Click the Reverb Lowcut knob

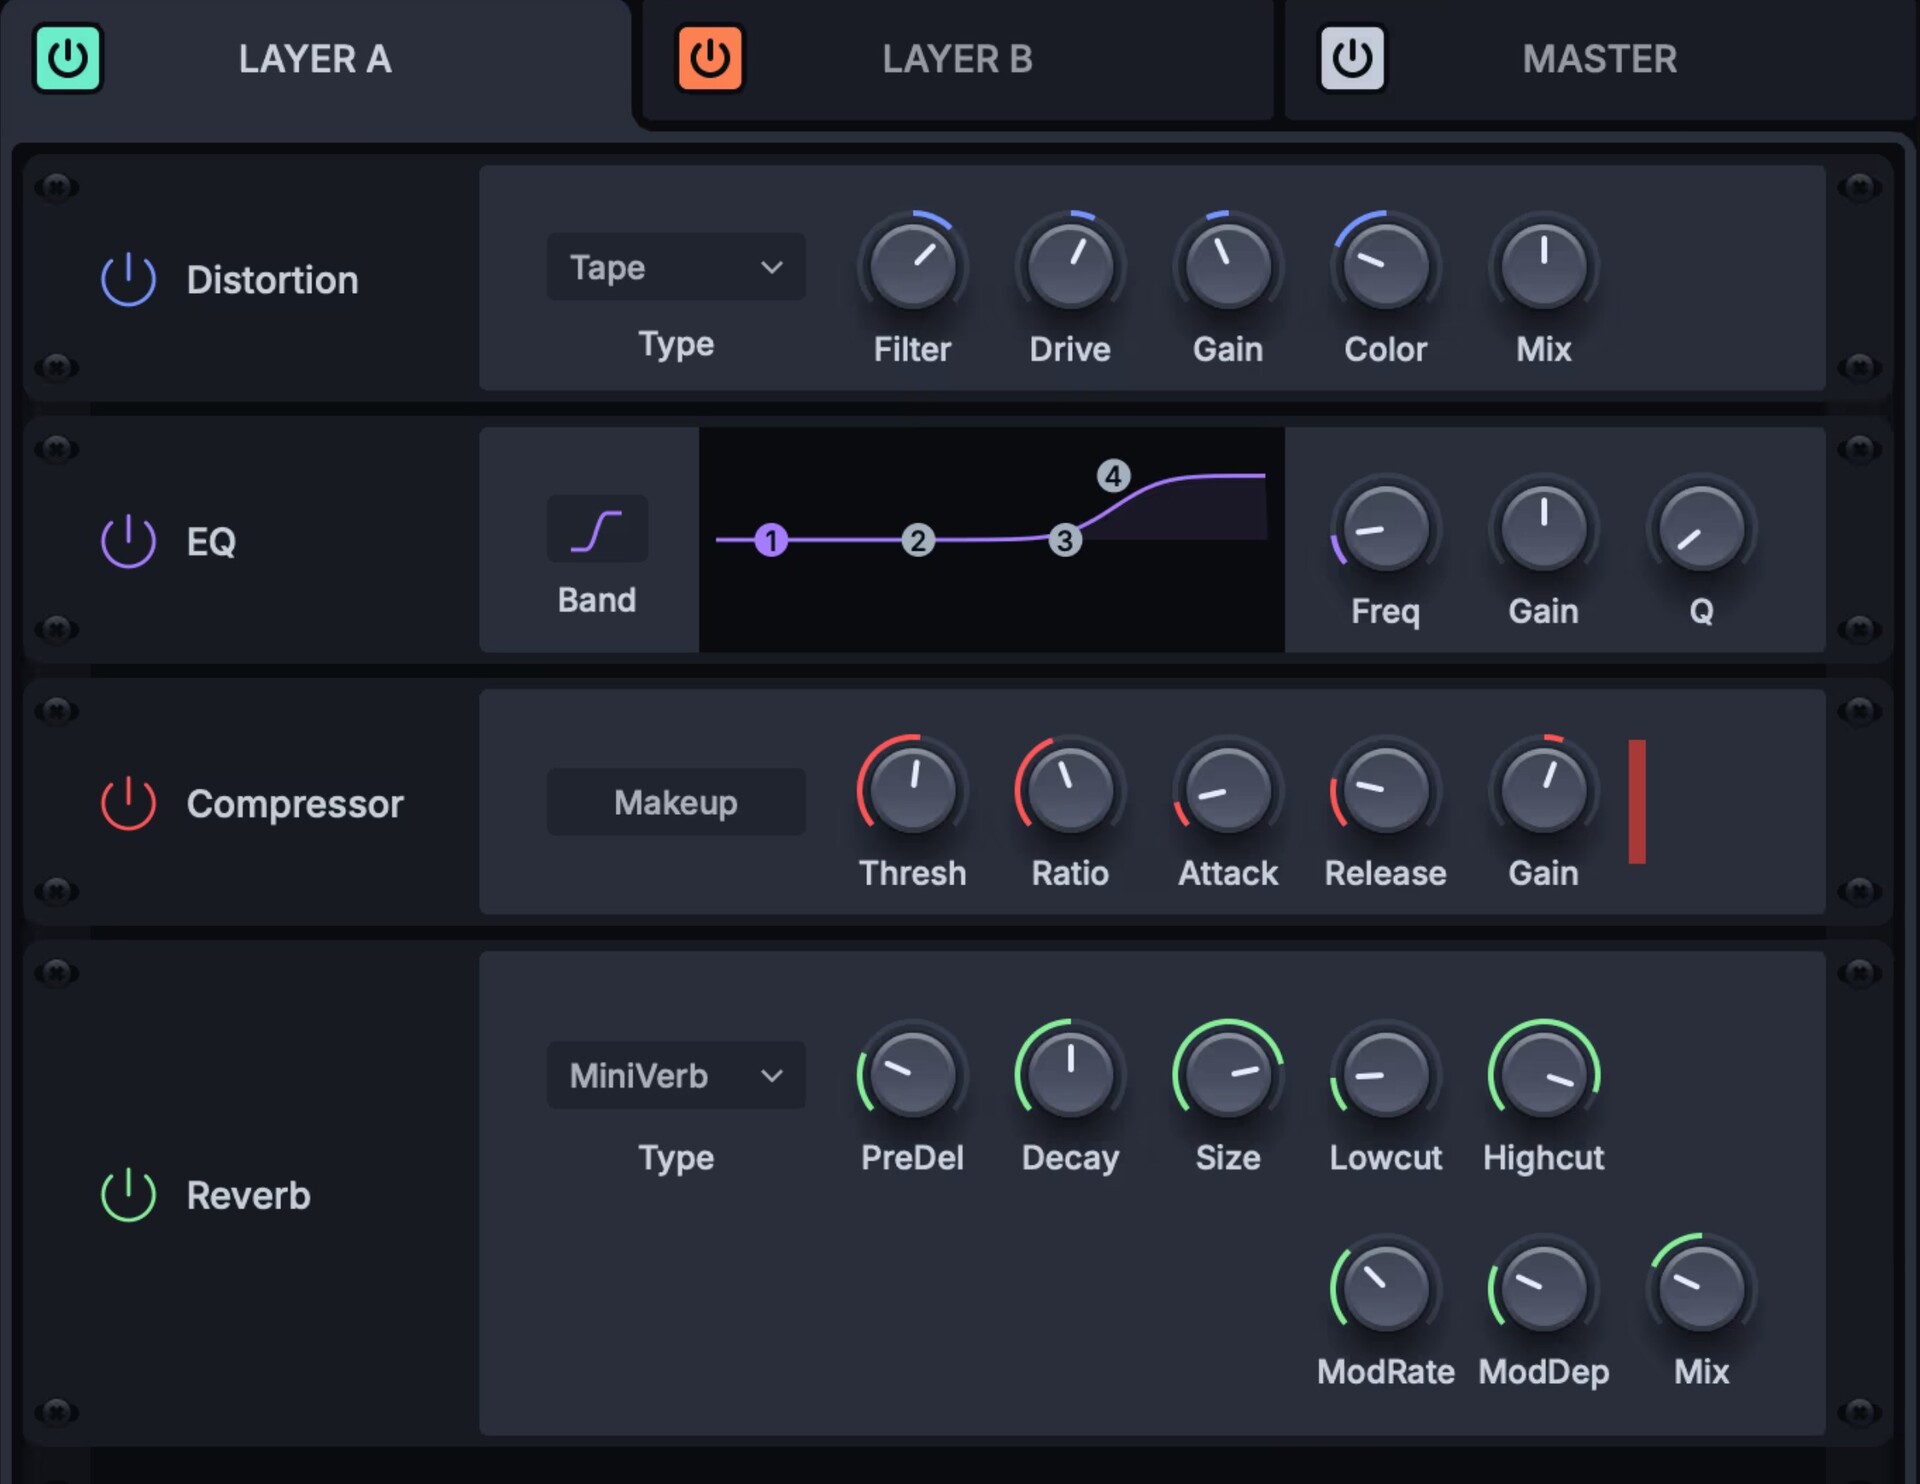[1386, 1074]
